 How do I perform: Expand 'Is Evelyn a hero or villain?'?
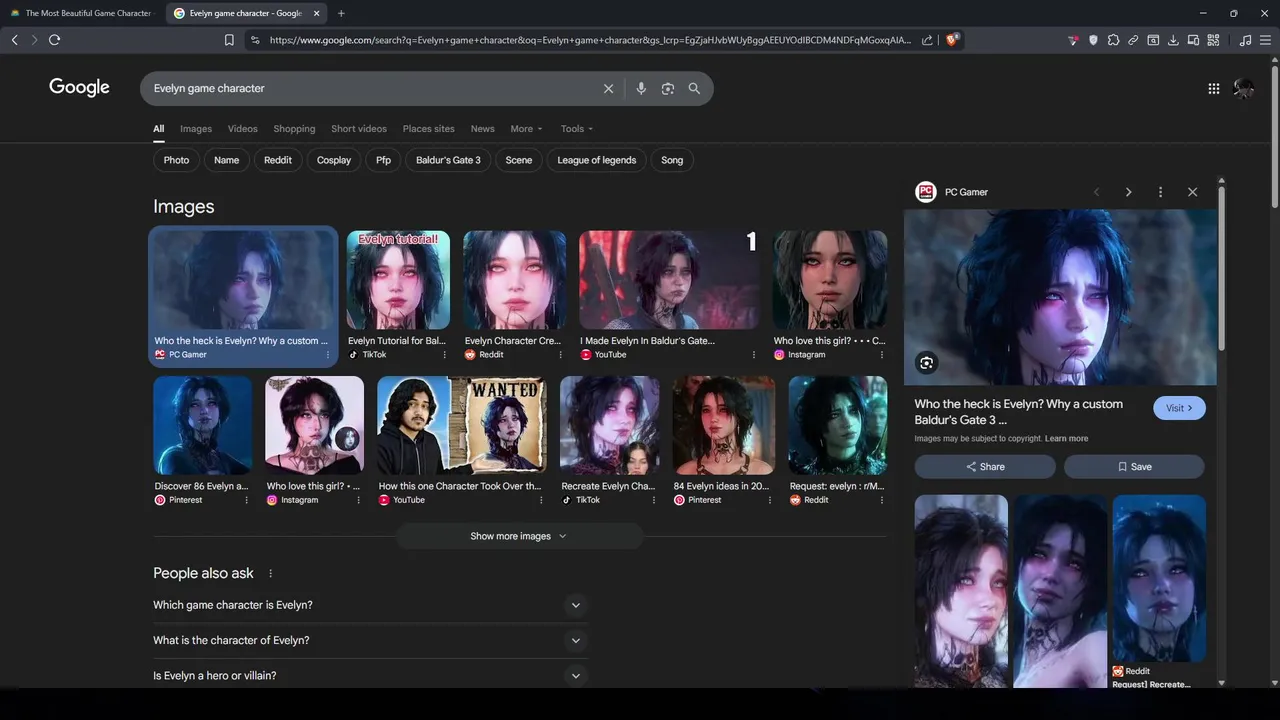(370, 676)
